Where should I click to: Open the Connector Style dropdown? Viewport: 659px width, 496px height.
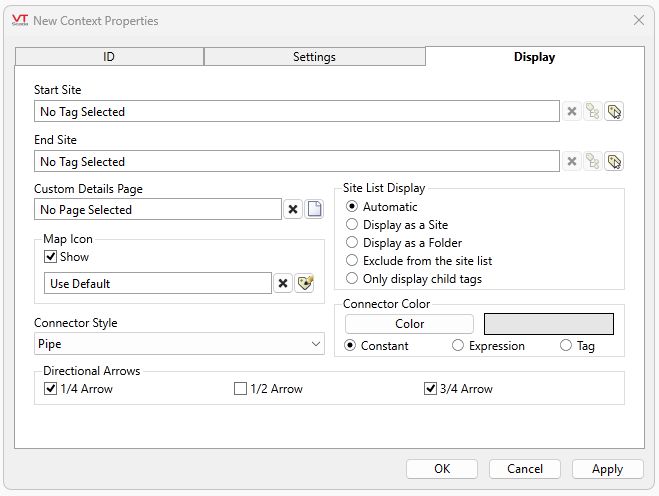pos(179,344)
